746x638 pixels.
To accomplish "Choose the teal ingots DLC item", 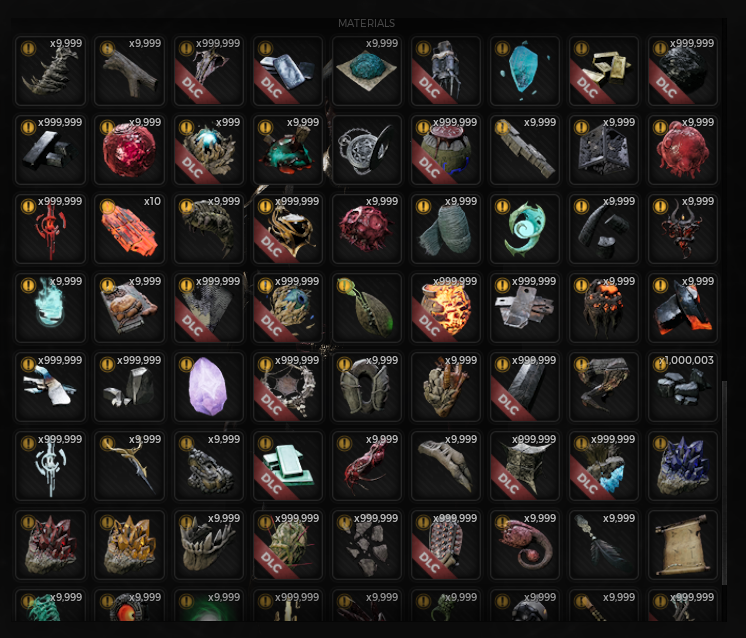I will pyautogui.click(x=287, y=466).
